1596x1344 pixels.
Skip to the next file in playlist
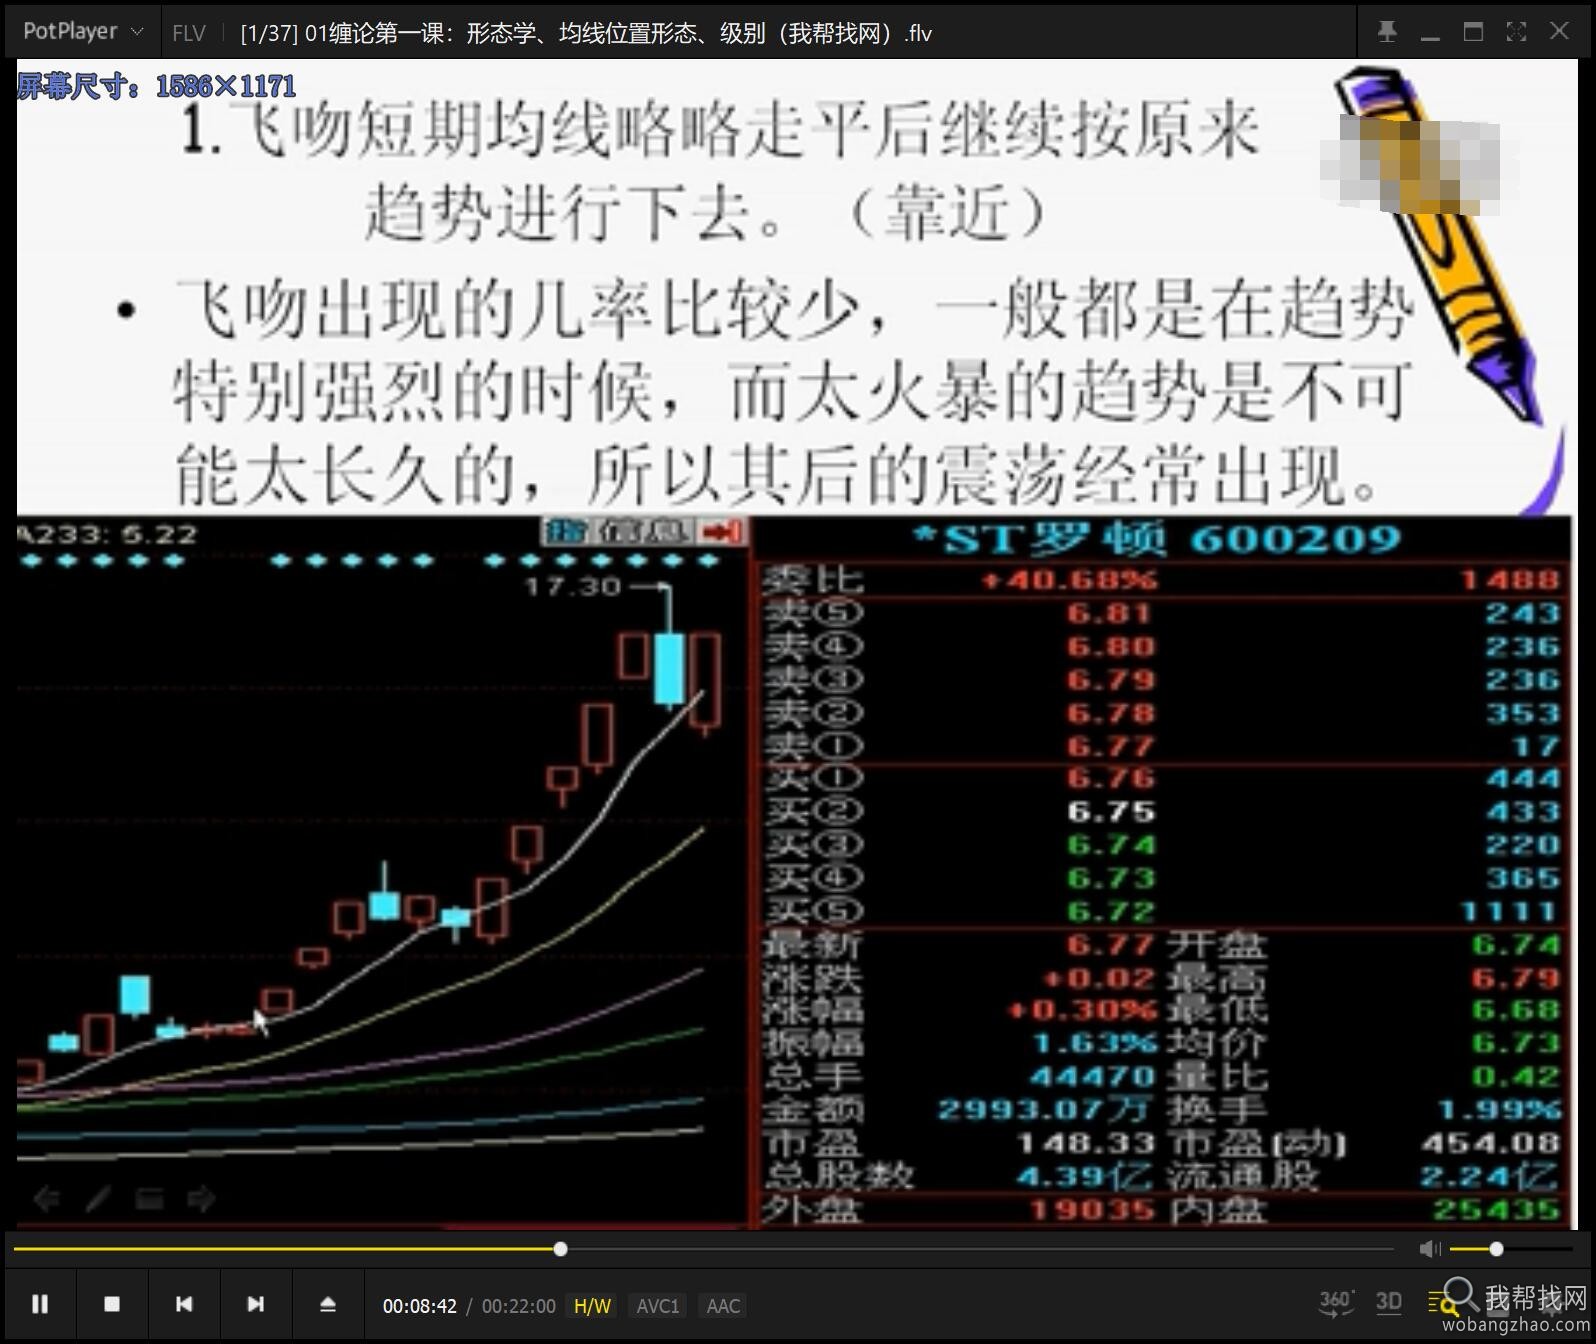(256, 1304)
